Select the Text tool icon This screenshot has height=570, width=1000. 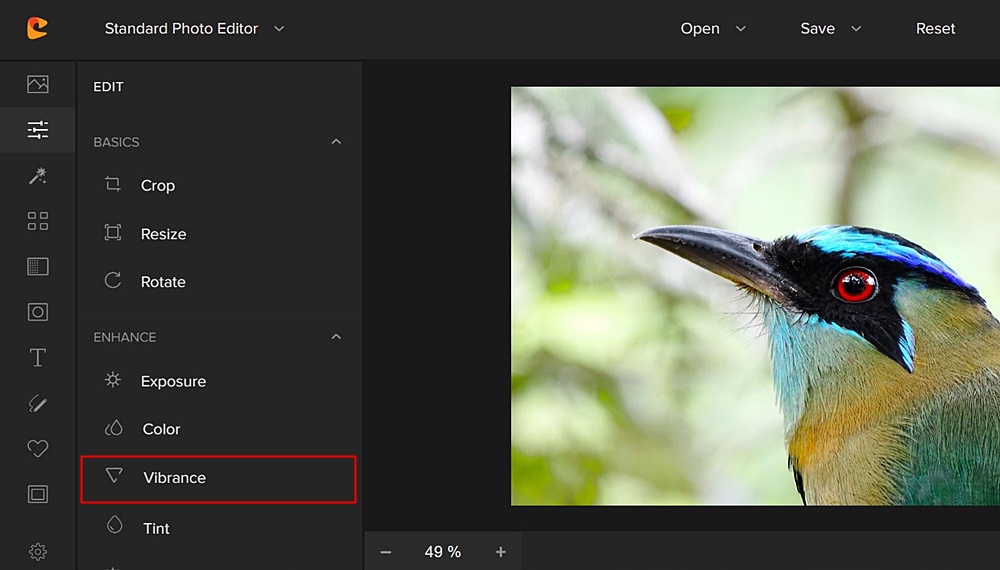pos(38,357)
